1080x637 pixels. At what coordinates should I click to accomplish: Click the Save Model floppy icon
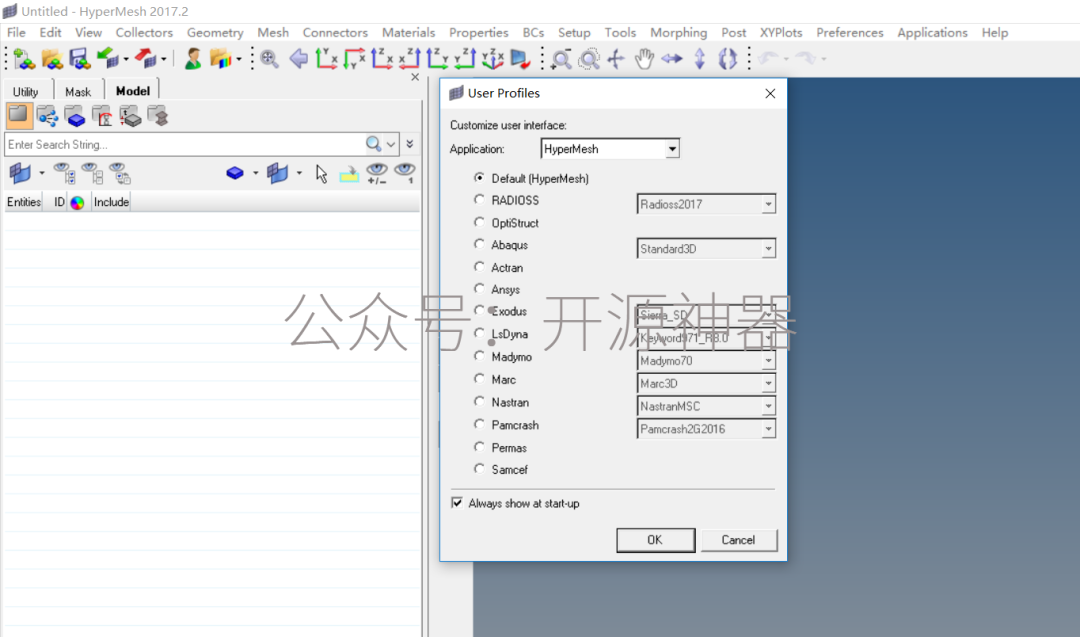click(x=80, y=59)
